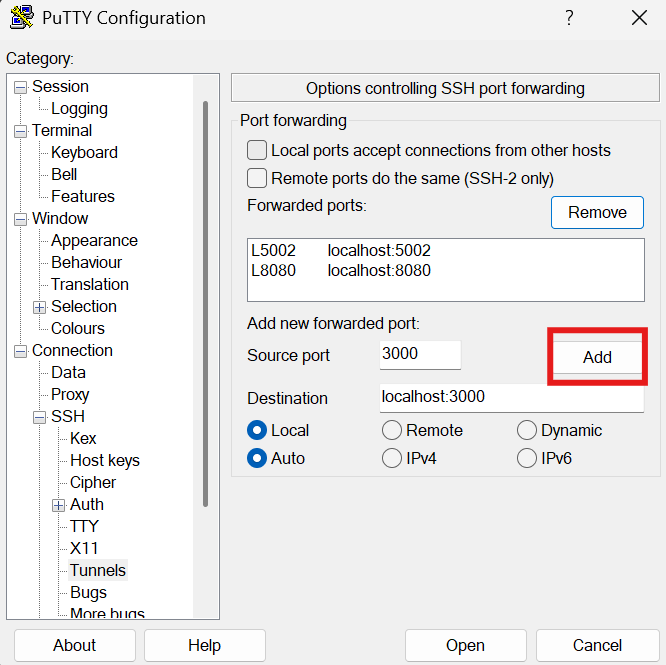Screen dimensions: 666x665
Task: Open the Kex category
Action: pos(83,439)
